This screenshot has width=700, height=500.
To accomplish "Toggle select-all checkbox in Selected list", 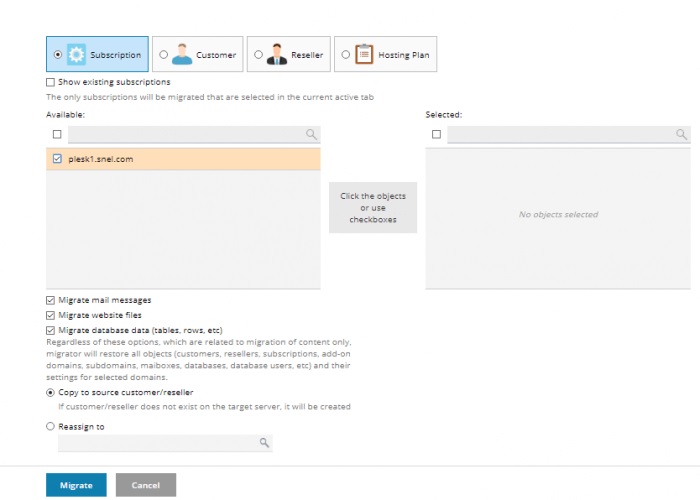I will (437, 134).
